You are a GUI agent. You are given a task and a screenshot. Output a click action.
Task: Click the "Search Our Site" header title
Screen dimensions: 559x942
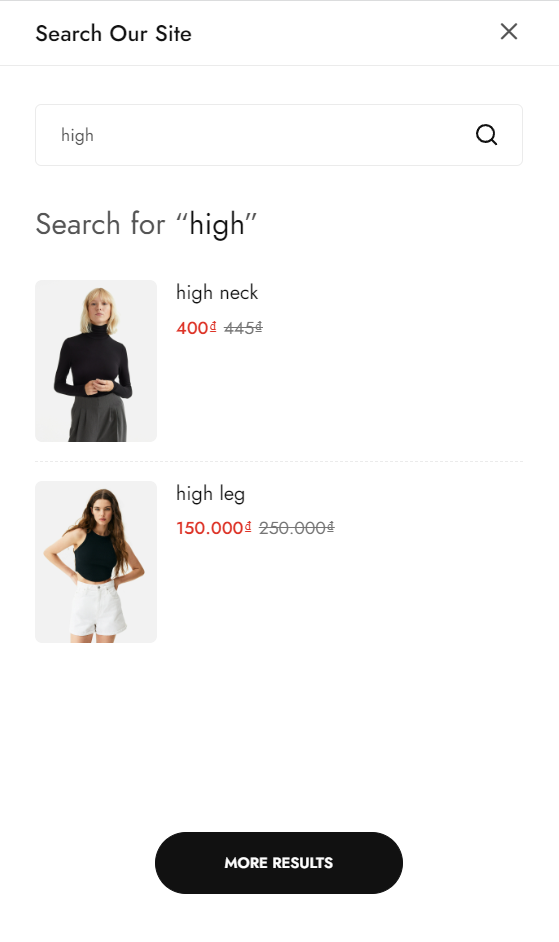(114, 34)
